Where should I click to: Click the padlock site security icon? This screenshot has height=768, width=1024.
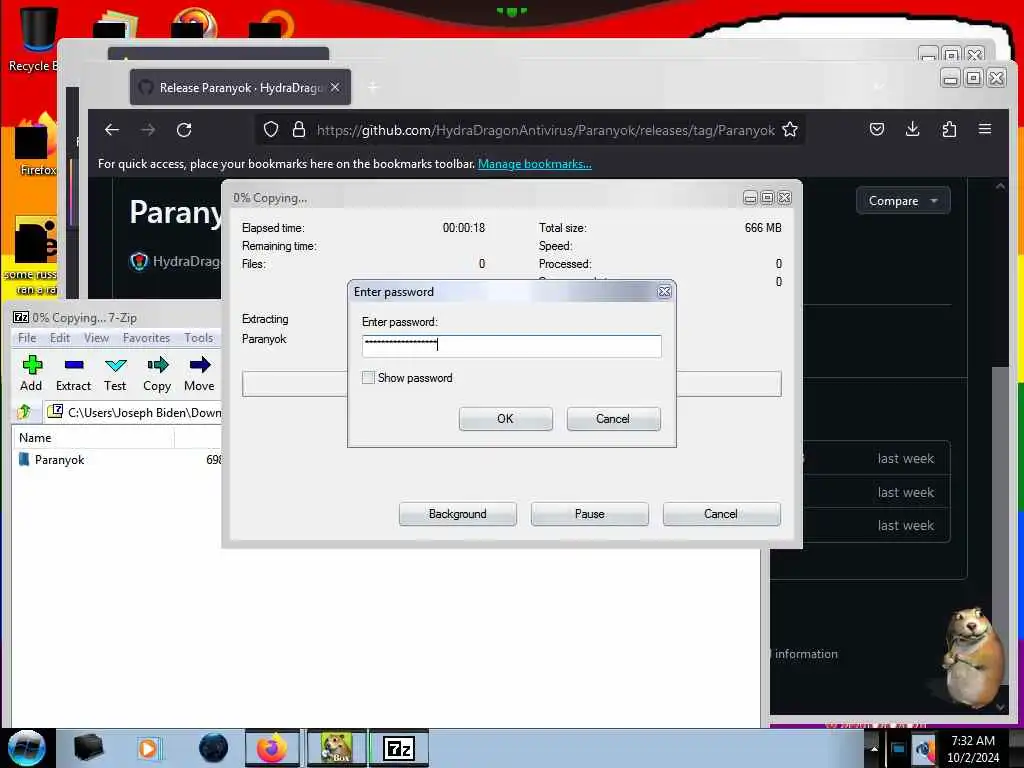click(x=299, y=129)
